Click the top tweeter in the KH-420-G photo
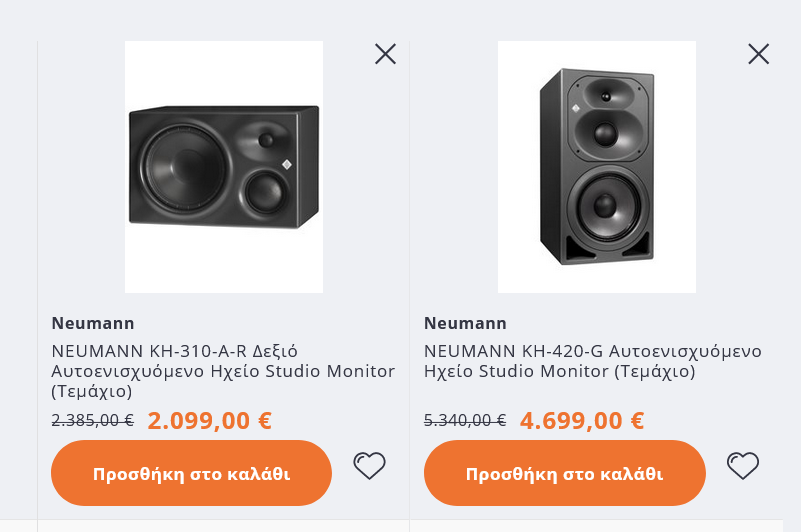Image resolution: width=802 pixels, height=532 pixels. pos(604,96)
